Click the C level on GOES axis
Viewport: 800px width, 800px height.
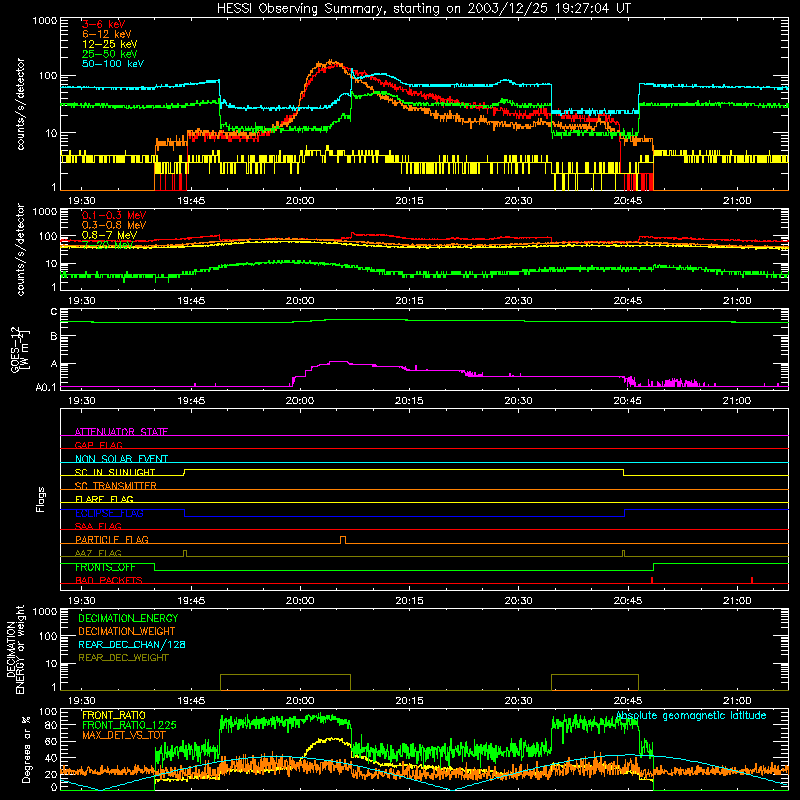[54, 312]
